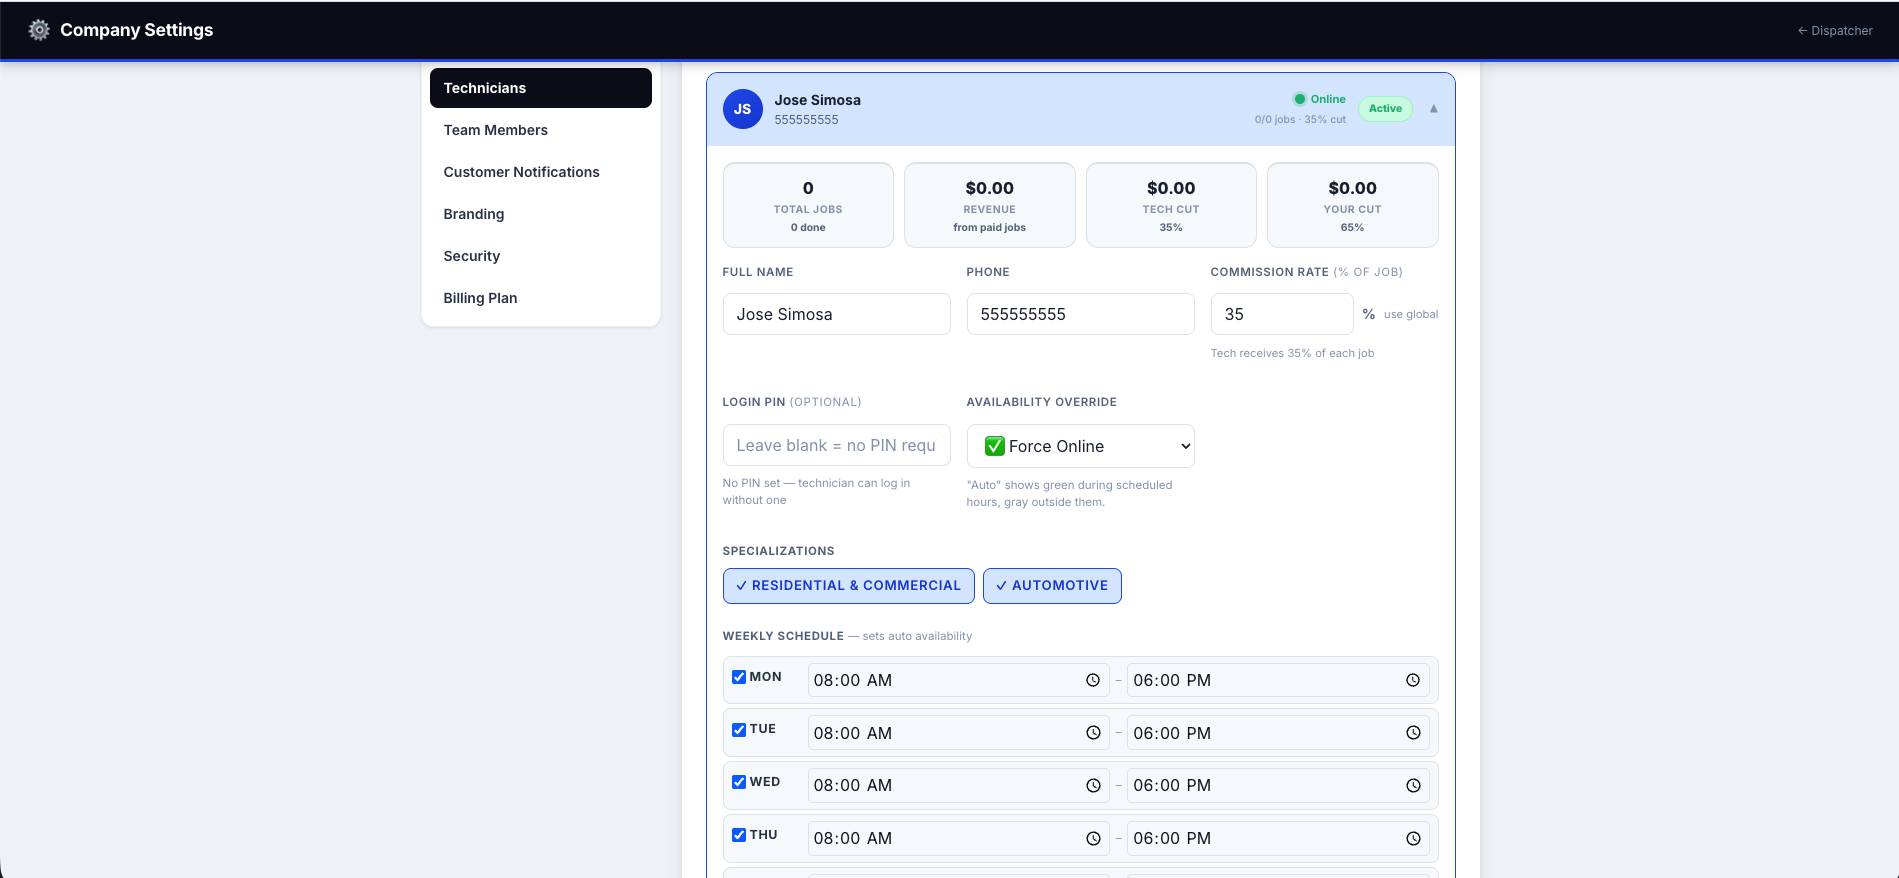
Task: Toggle the Residential & Commercial specialization
Action: pyautogui.click(x=848, y=586)
